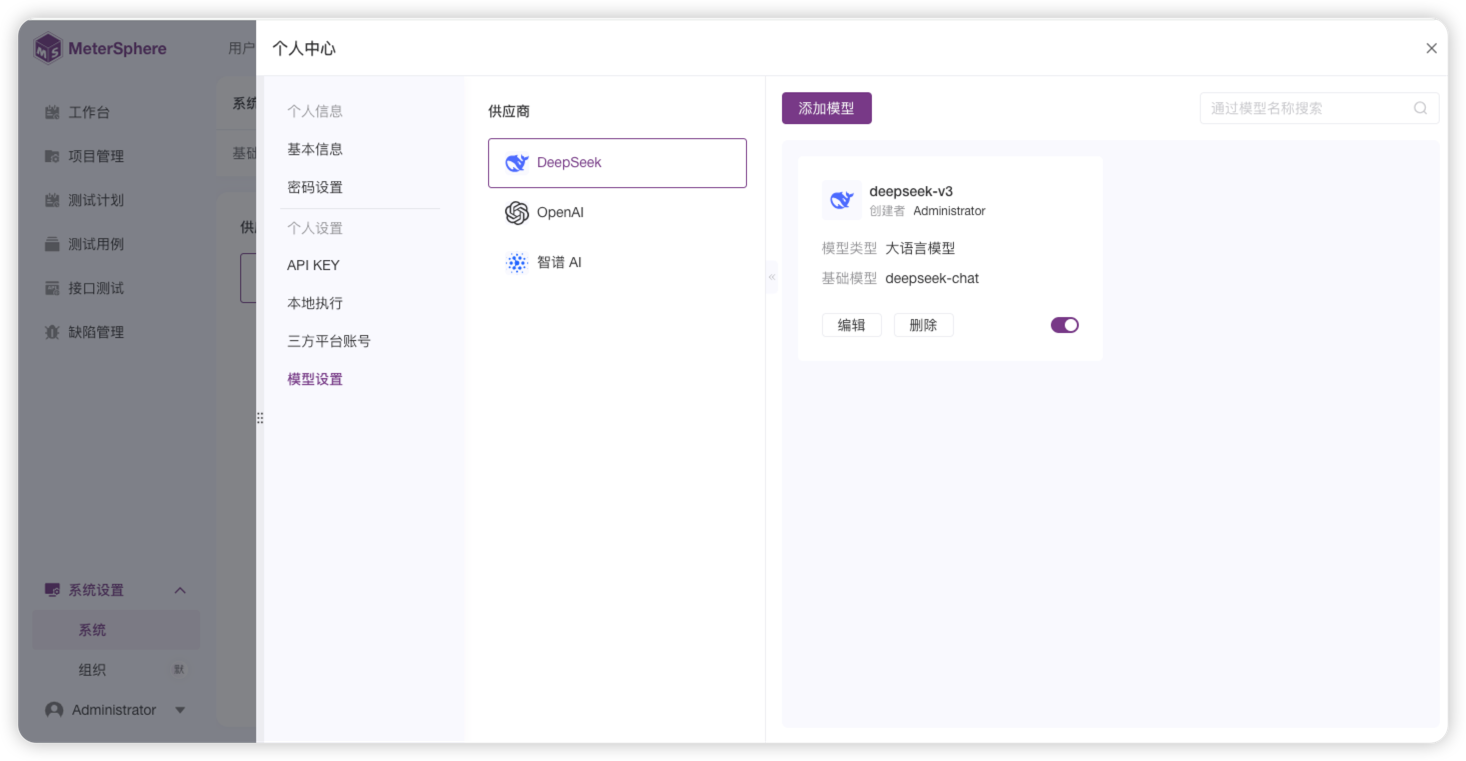This screenshot has width=1466, height=761.
Task: Open the Administrator dropdown arrow
Action: click(180, 710)
